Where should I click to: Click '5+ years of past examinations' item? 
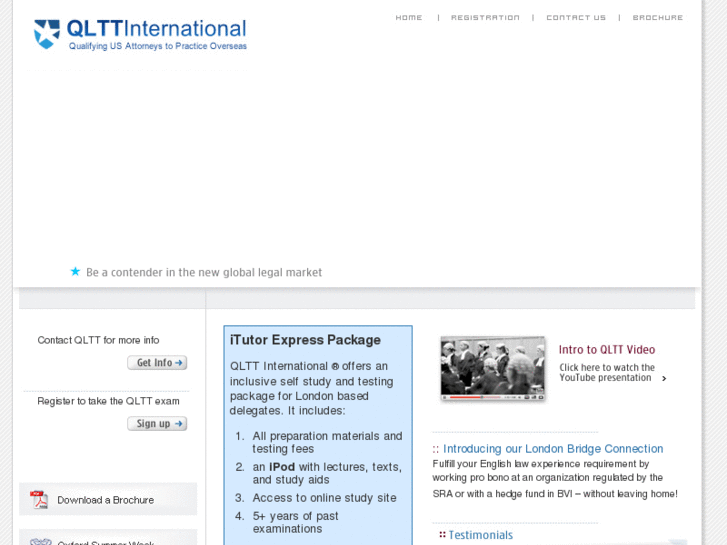coord(295,522)
